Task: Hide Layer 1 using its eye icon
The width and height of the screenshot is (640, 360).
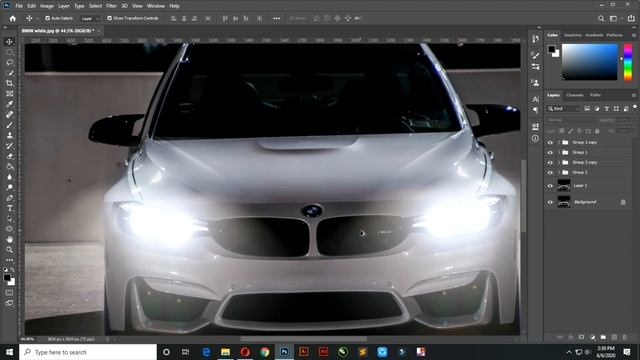Action: [550, 186]
